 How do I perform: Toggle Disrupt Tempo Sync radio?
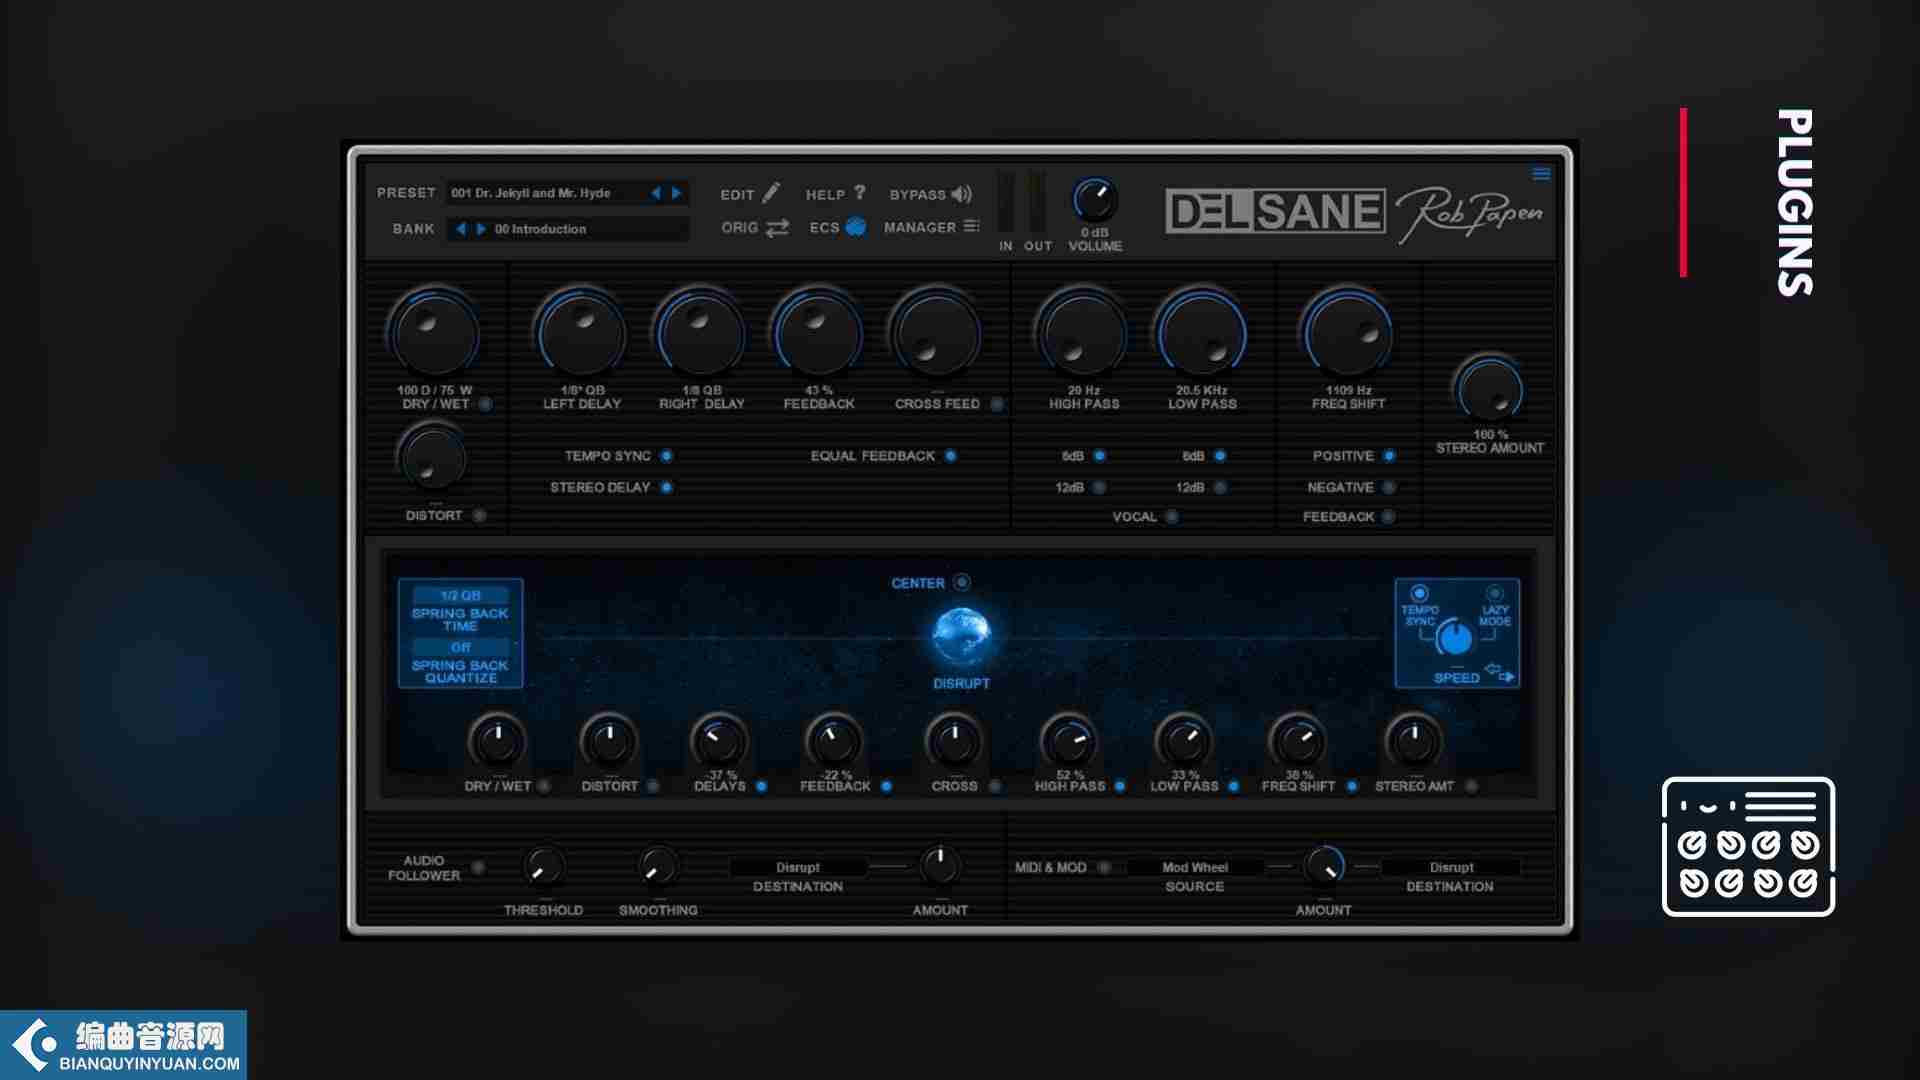pyautogui.click(x=1419, y=593)
